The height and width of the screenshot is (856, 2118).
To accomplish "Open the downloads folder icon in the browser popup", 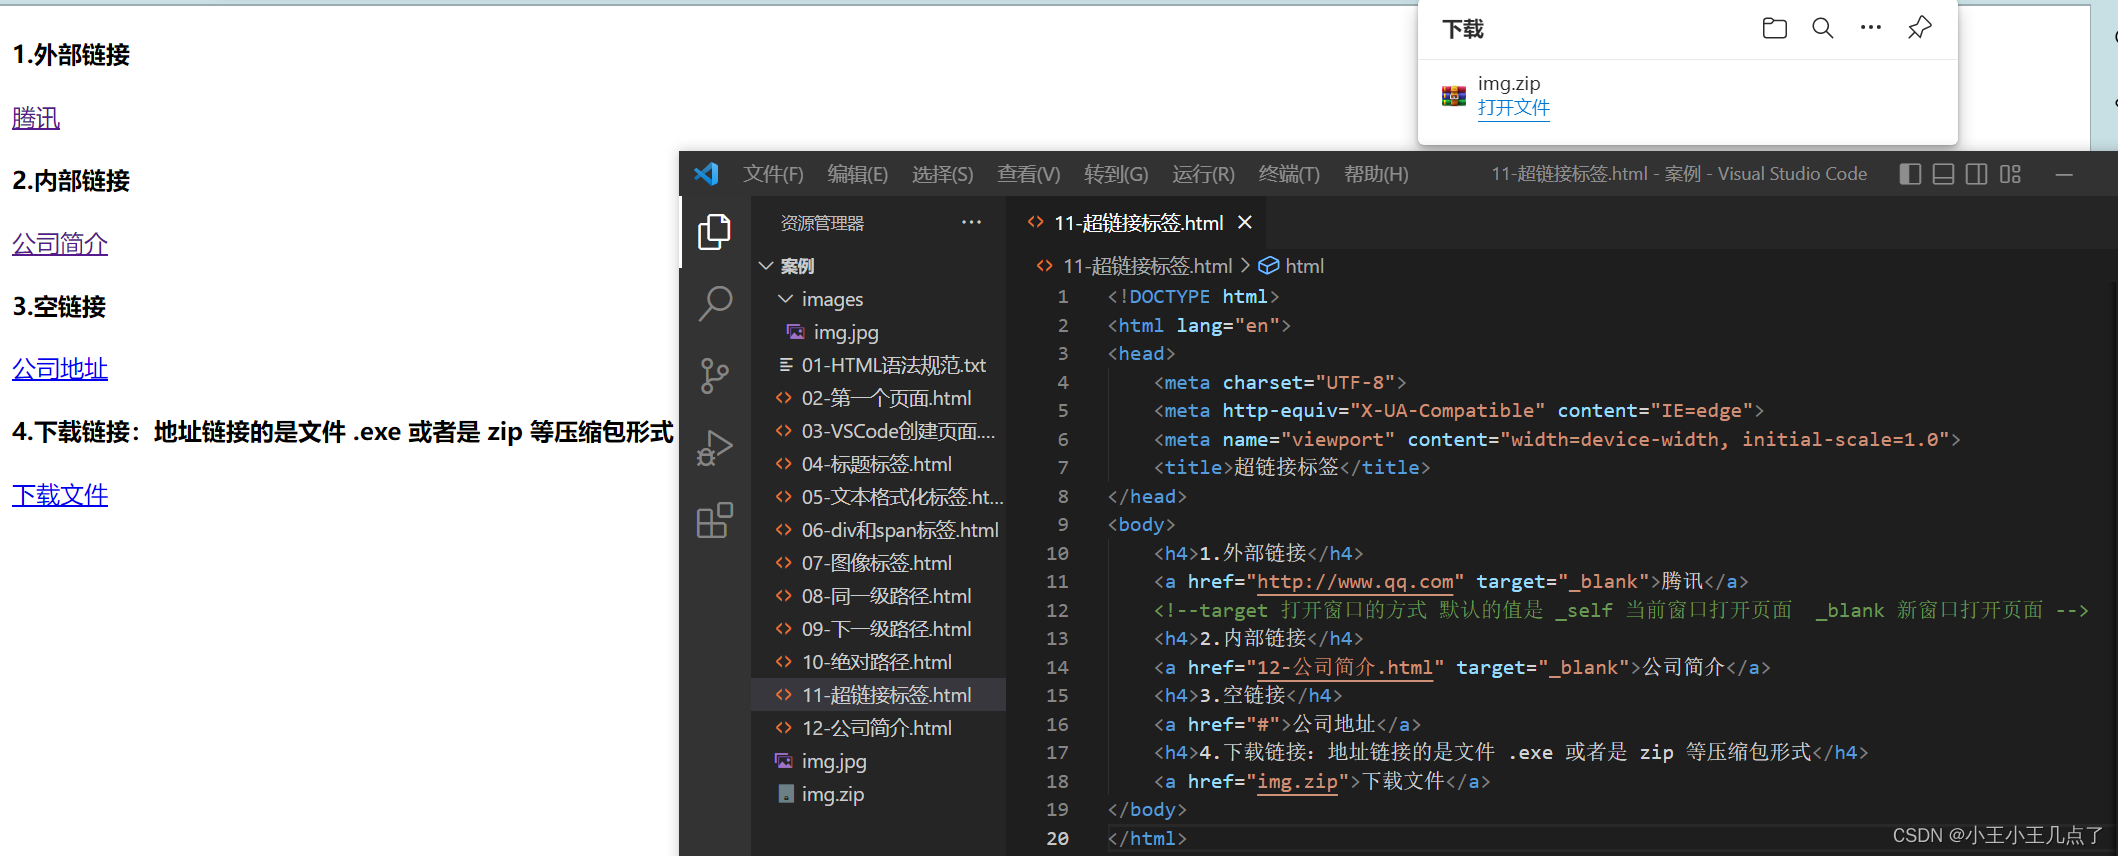I will [1775, 28].
